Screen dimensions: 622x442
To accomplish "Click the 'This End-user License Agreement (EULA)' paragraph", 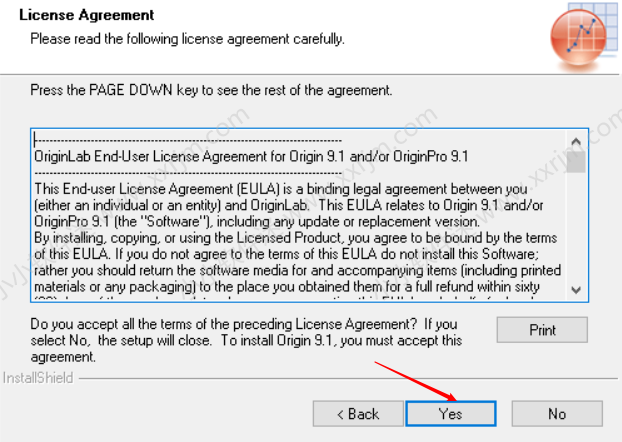I will 289,205.
